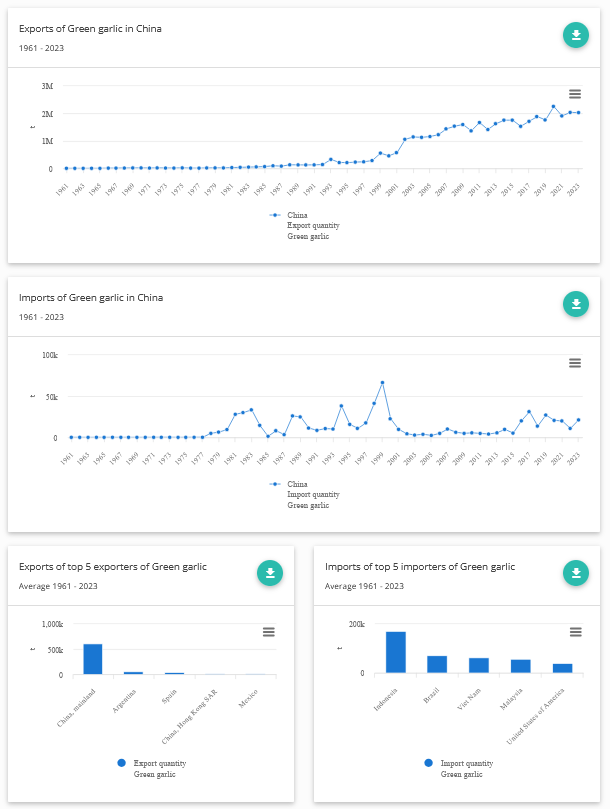Download the Imports of Green garlic chart

click(x=576, y=304)
